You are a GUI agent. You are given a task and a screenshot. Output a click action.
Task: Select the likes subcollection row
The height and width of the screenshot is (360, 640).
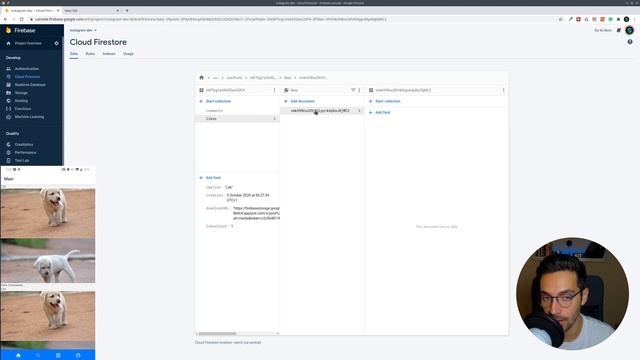click(x=237, y=118)
